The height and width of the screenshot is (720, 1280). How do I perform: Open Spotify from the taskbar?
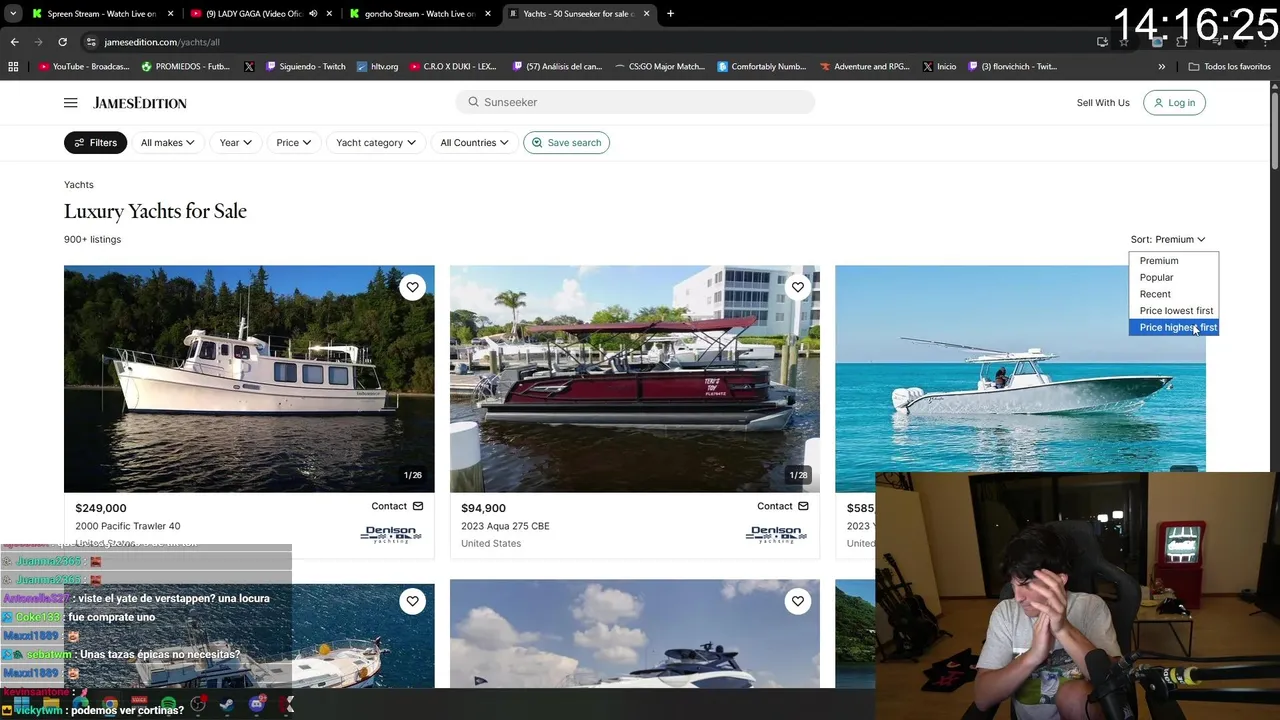pyautogui.click(x=168, y=705)
